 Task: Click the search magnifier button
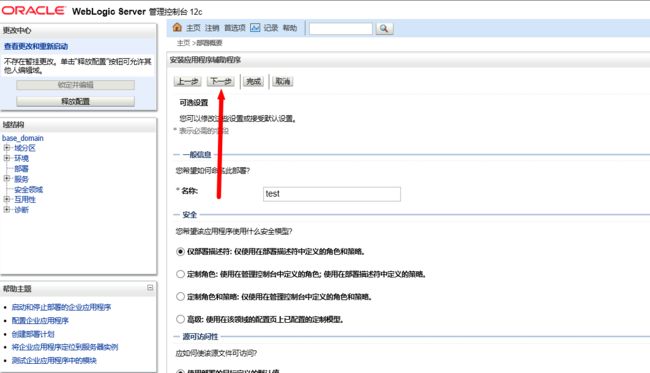[384, 28]
